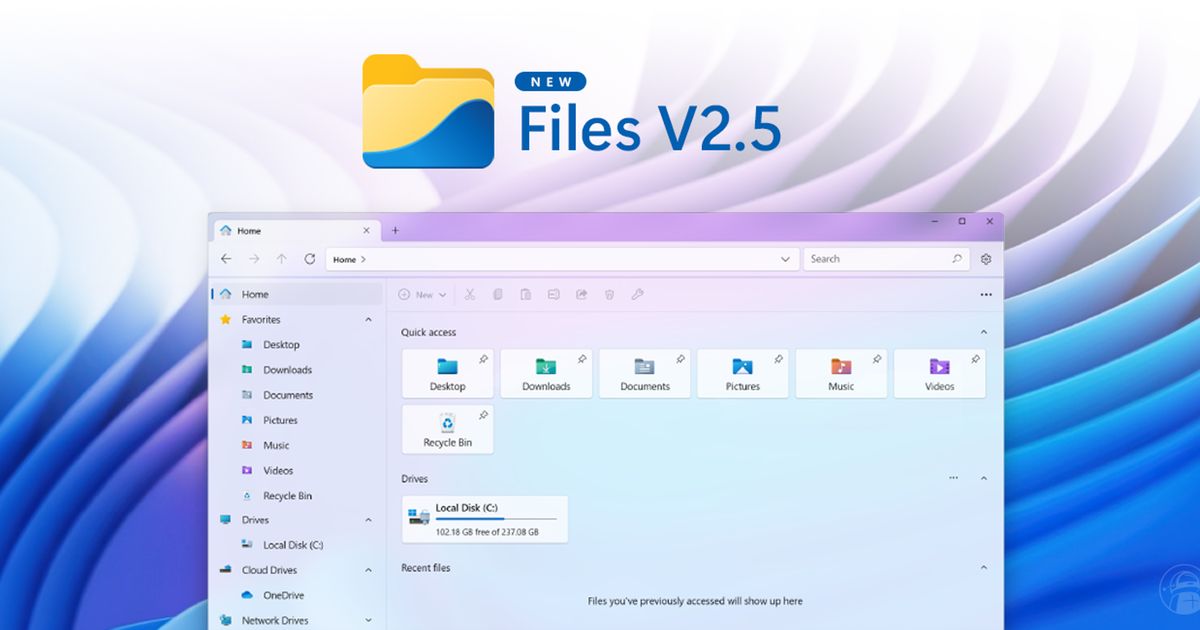Collapse the Favorites sidebar section

[368, 320]
